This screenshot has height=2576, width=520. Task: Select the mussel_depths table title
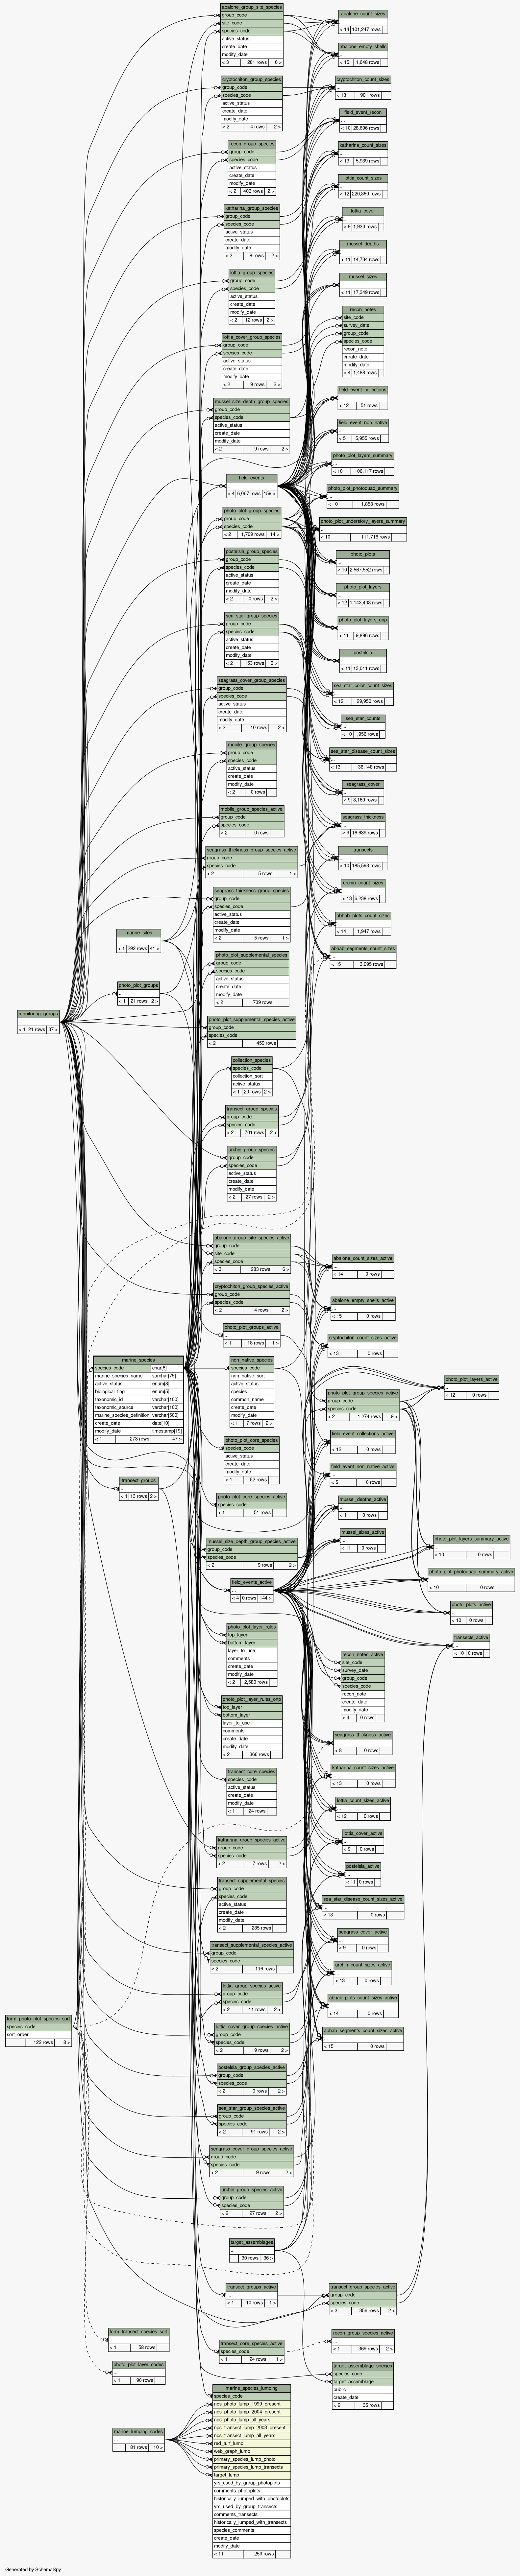tap(363, 244)
